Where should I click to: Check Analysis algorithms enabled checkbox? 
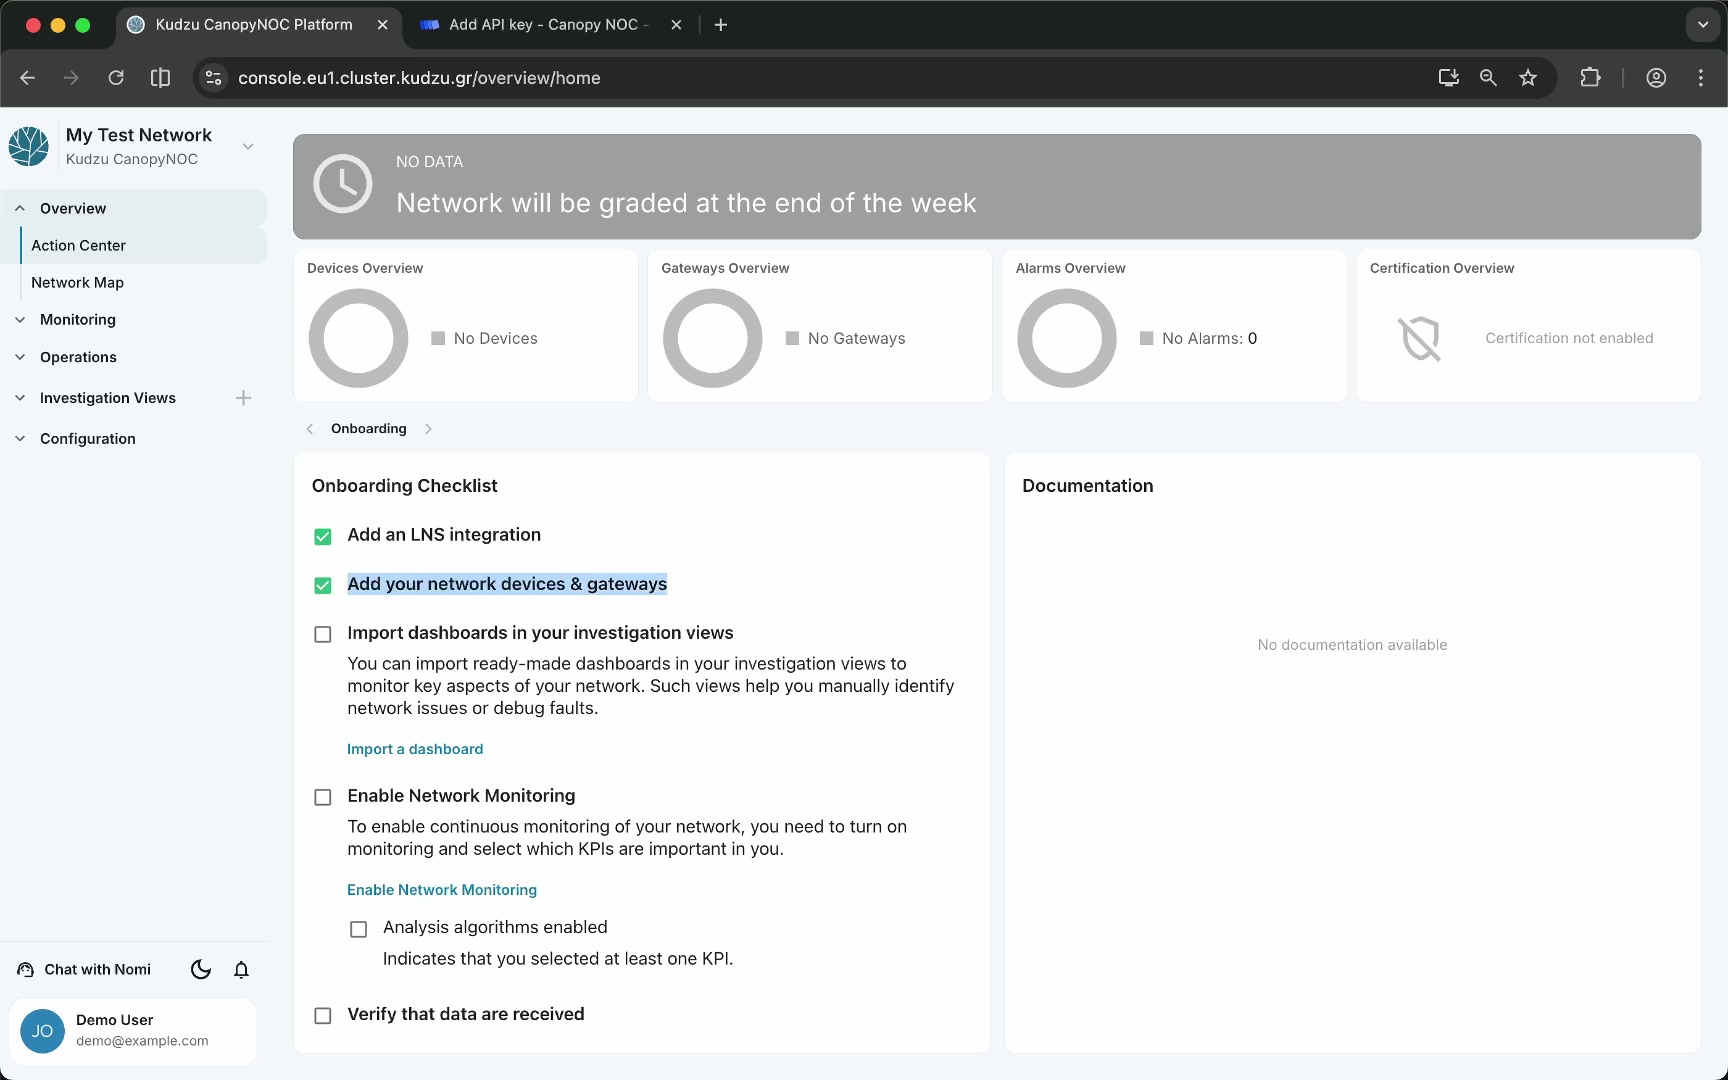[359, 929]
